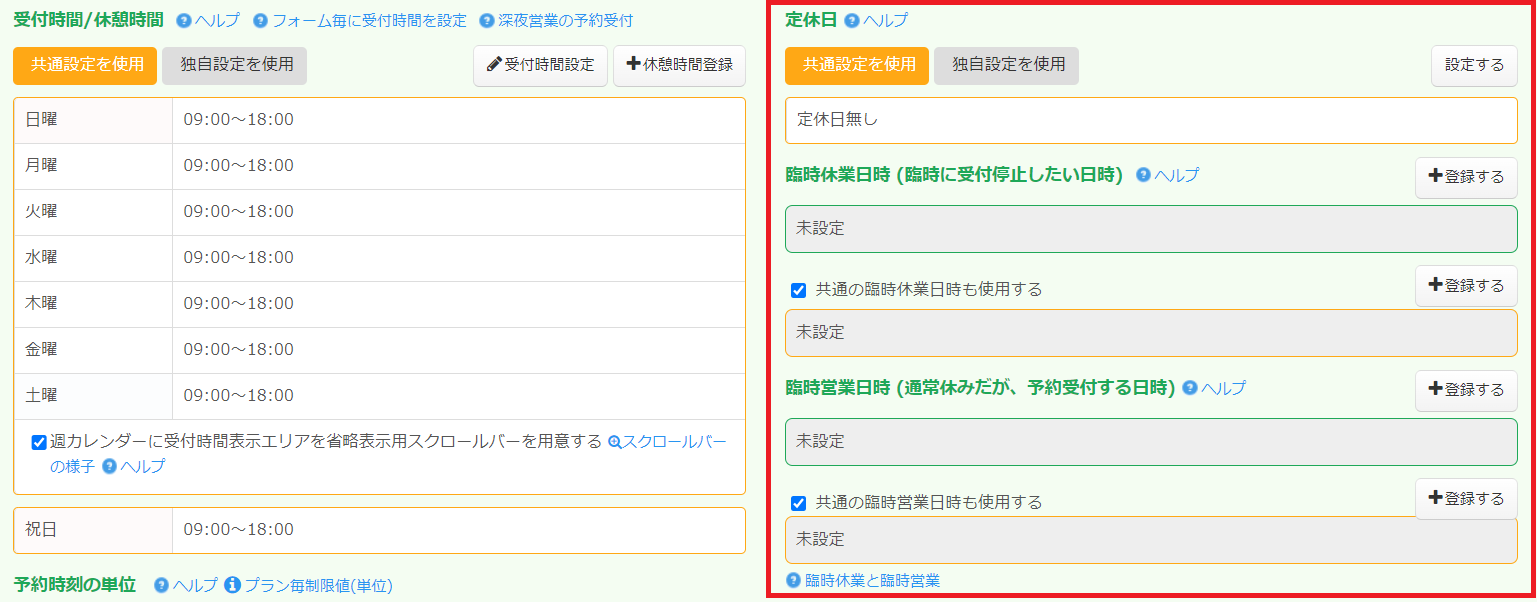Click help icon next to 臨時休業日時 heading
The width and height of the screenshot is (1537, 602).
(1144, 175)
